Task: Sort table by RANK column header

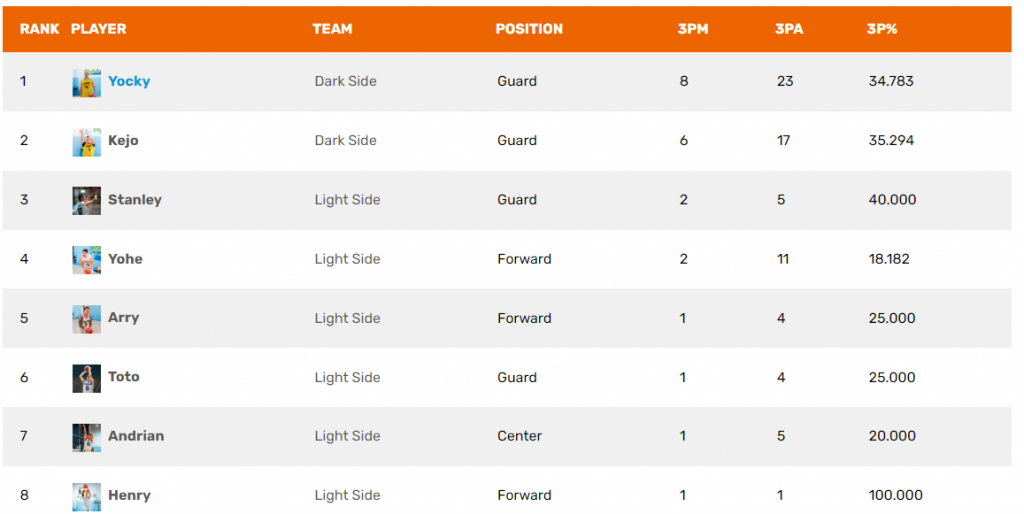Action: click(x=39, y=29)
